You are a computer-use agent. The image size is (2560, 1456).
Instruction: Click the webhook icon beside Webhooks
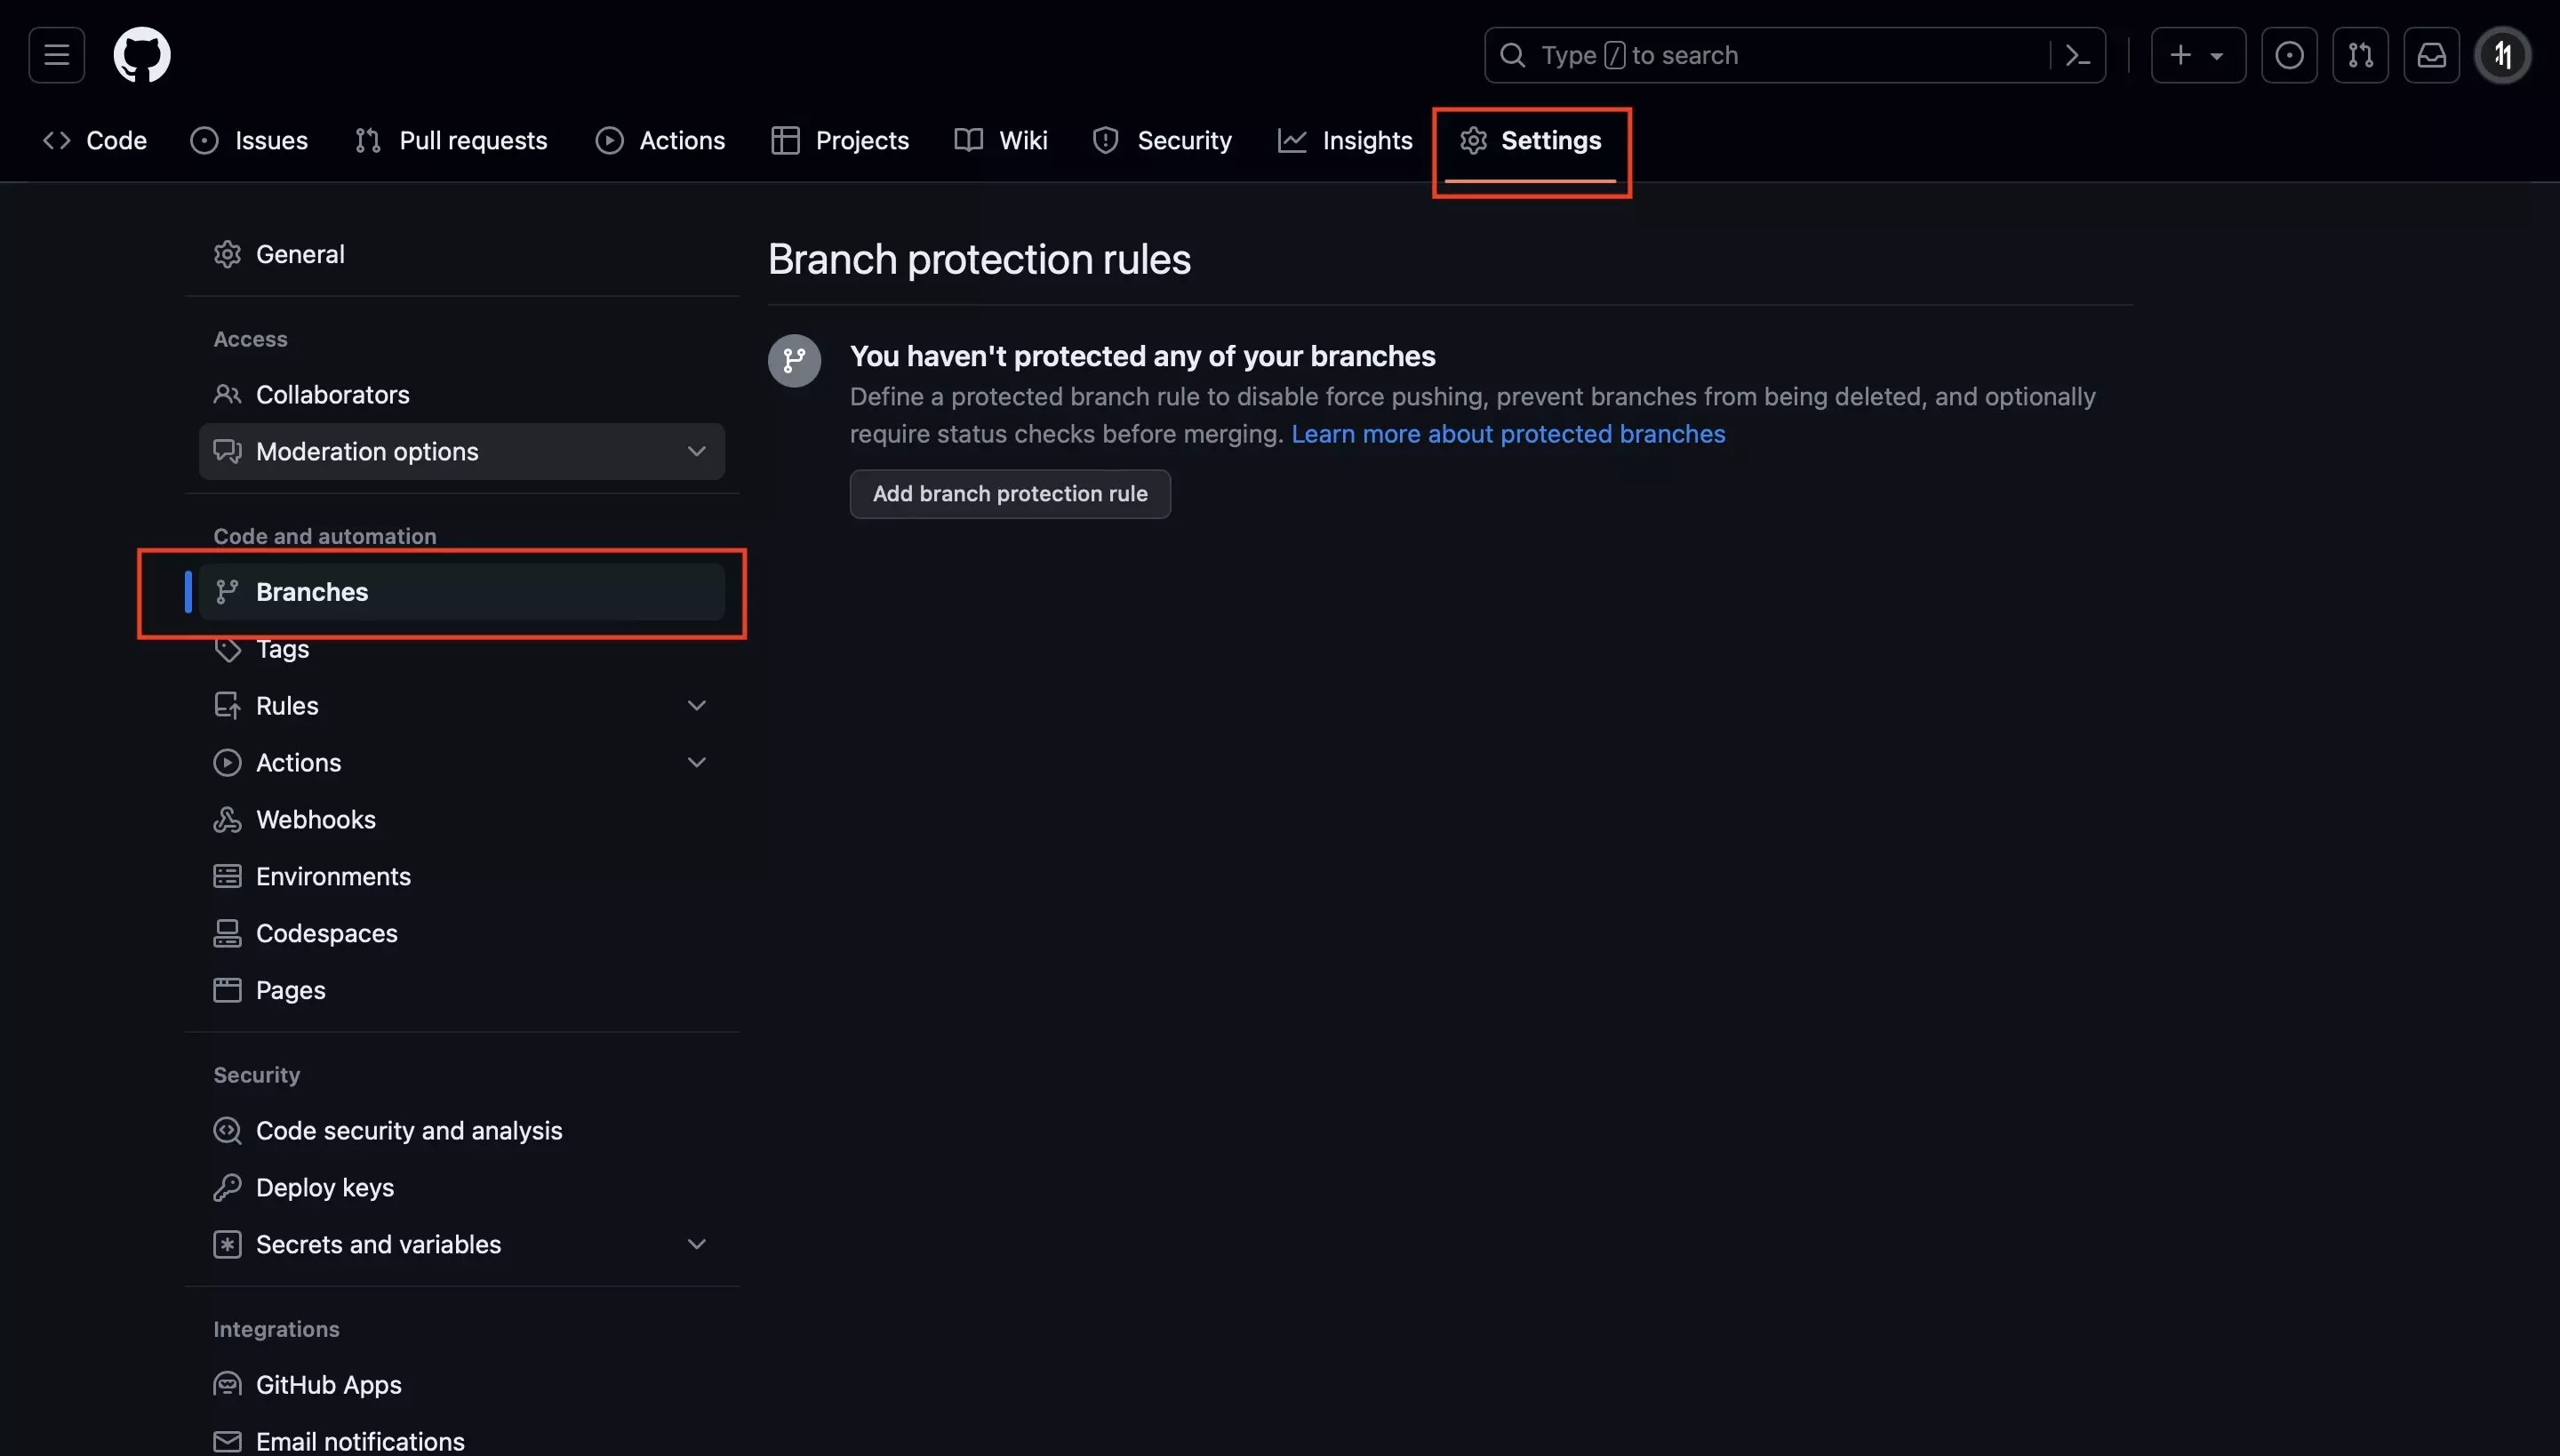227,820
